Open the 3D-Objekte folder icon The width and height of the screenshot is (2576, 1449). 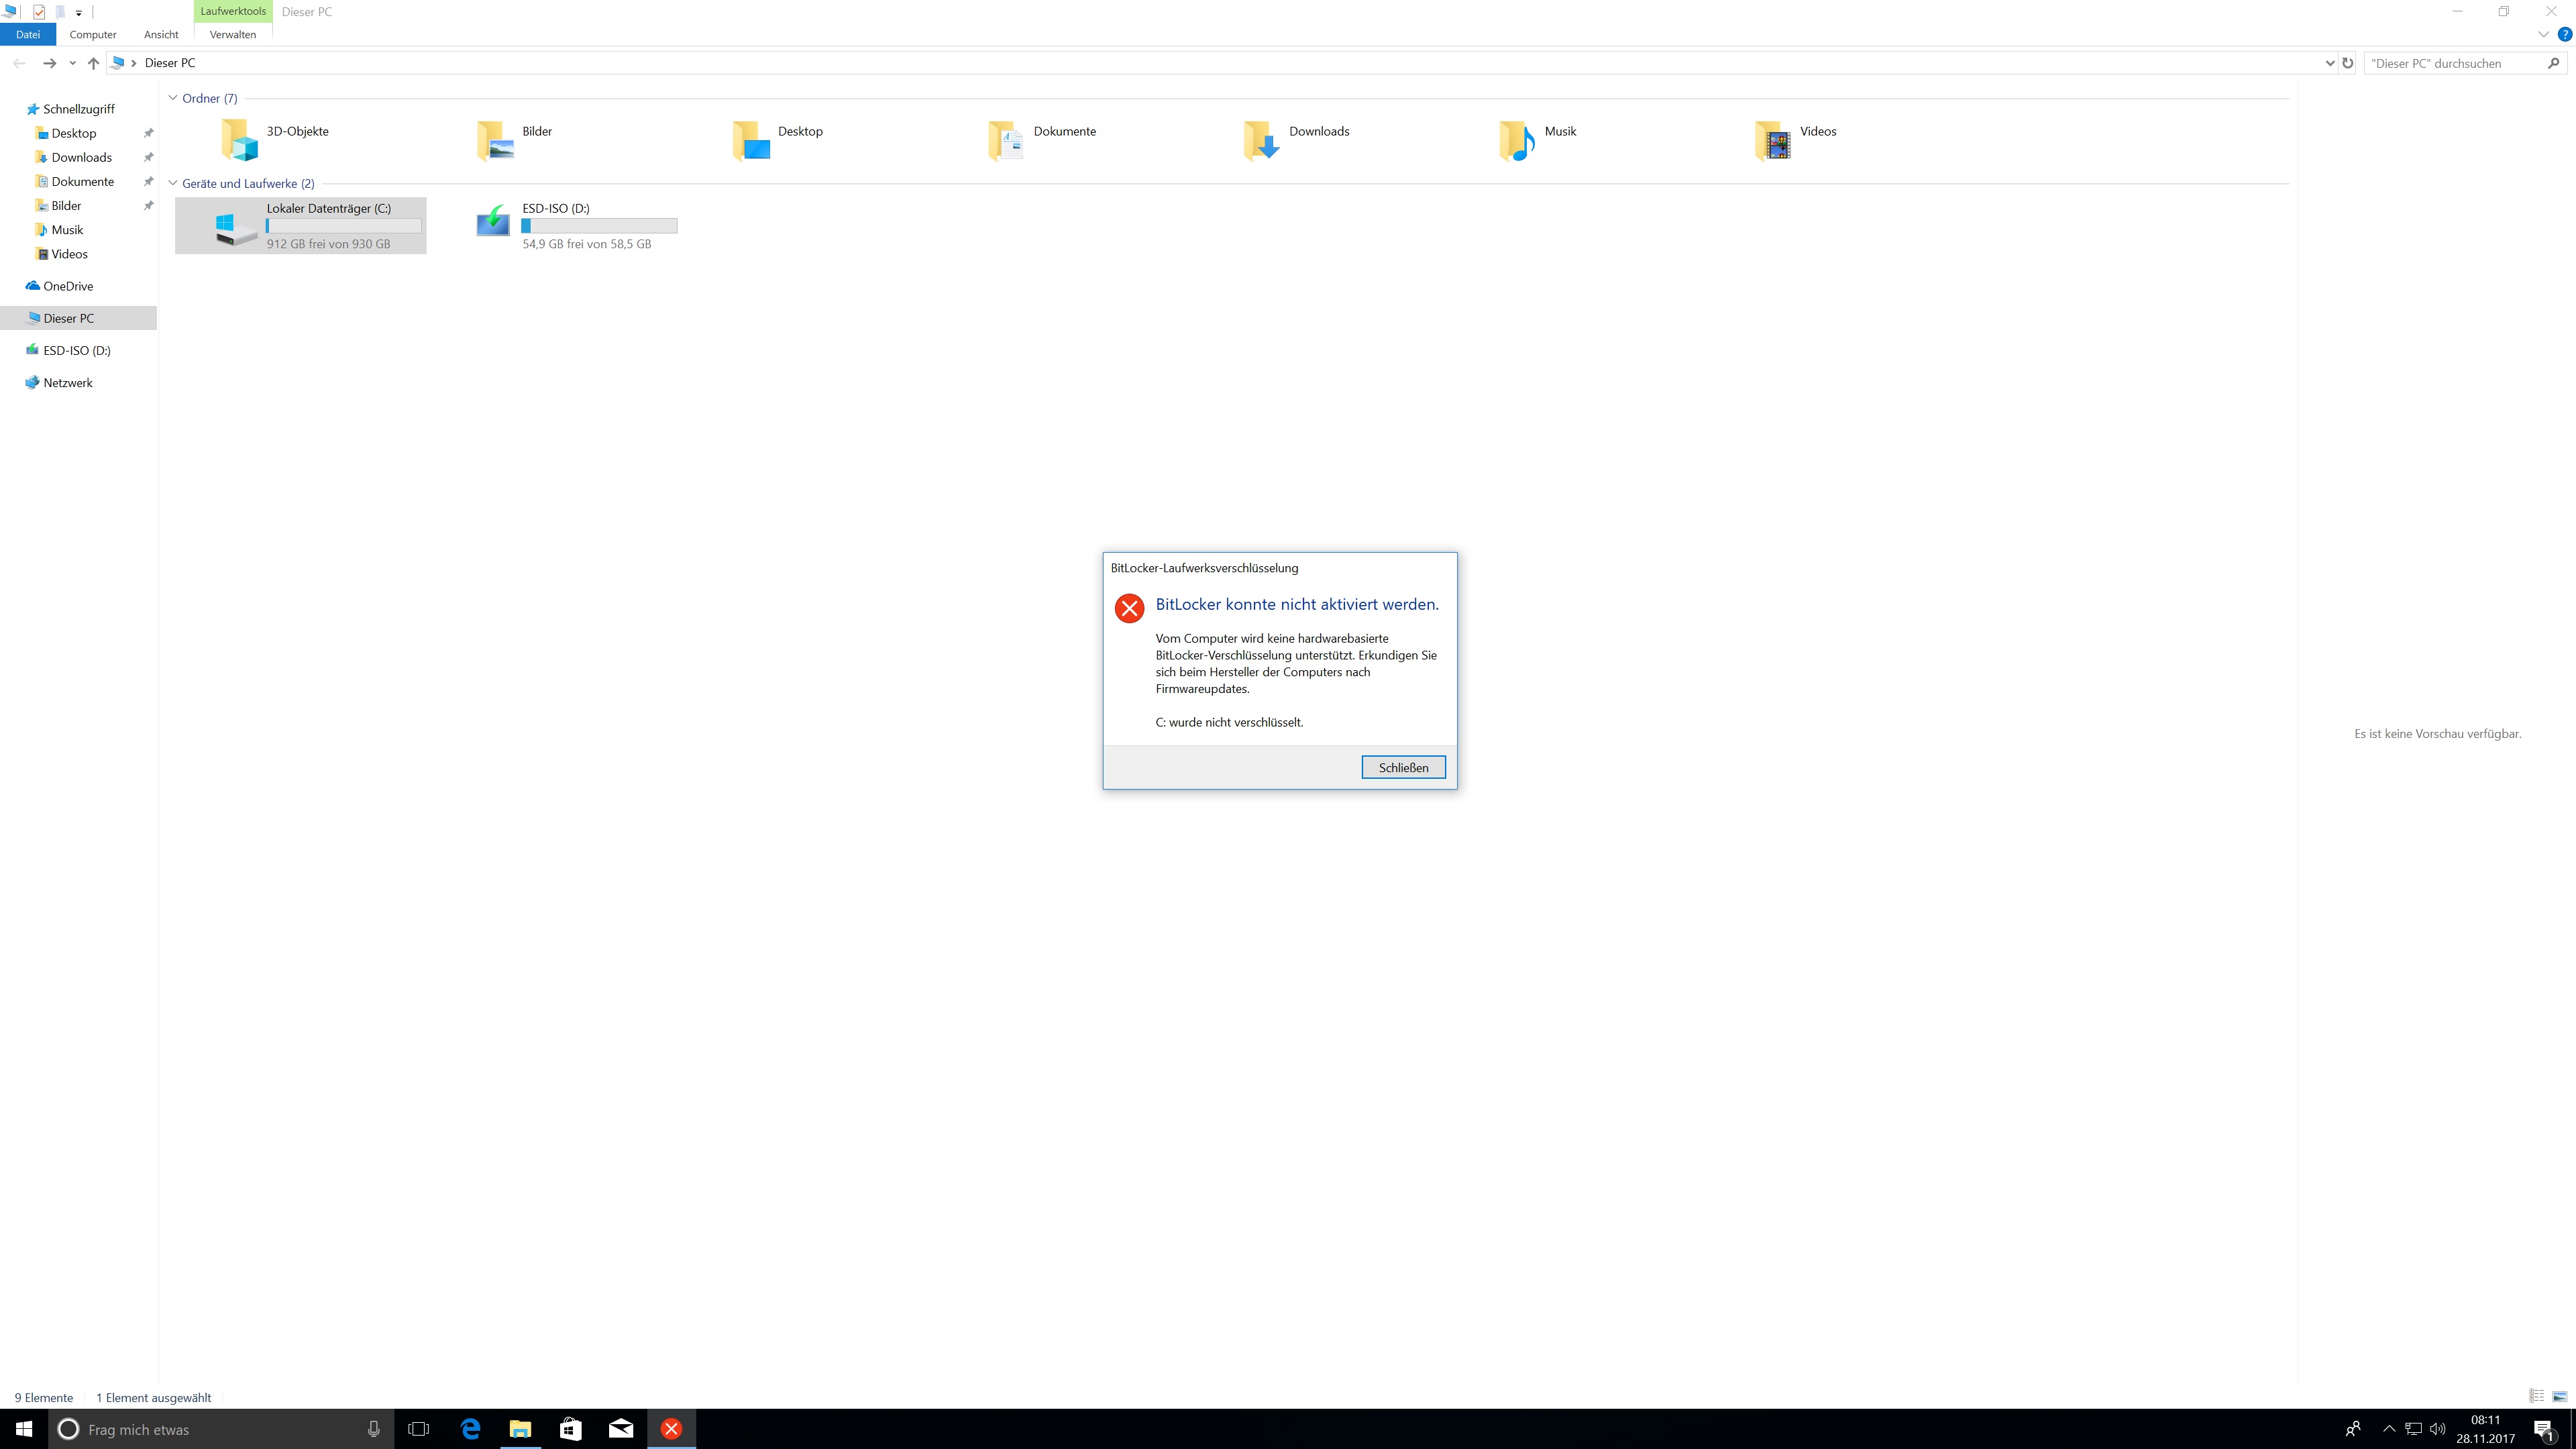[240, 139]
